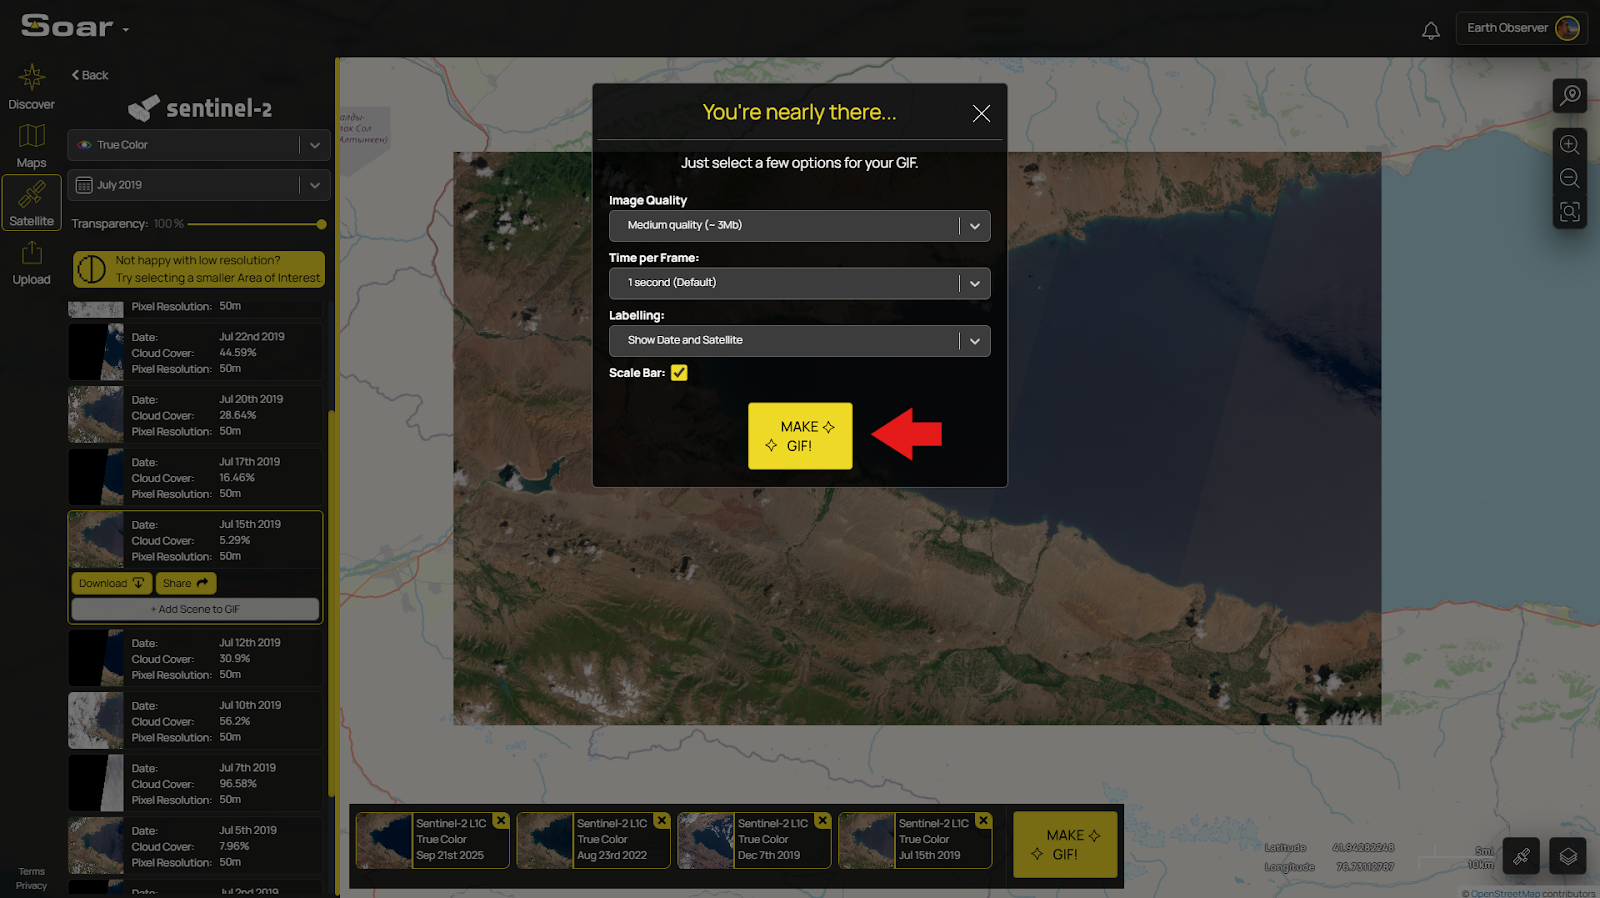Screen dimensions: 1600x898
Task: Download the Jul 15th 2019 scene
Action: pyautogui.click(x=111, y=583)
